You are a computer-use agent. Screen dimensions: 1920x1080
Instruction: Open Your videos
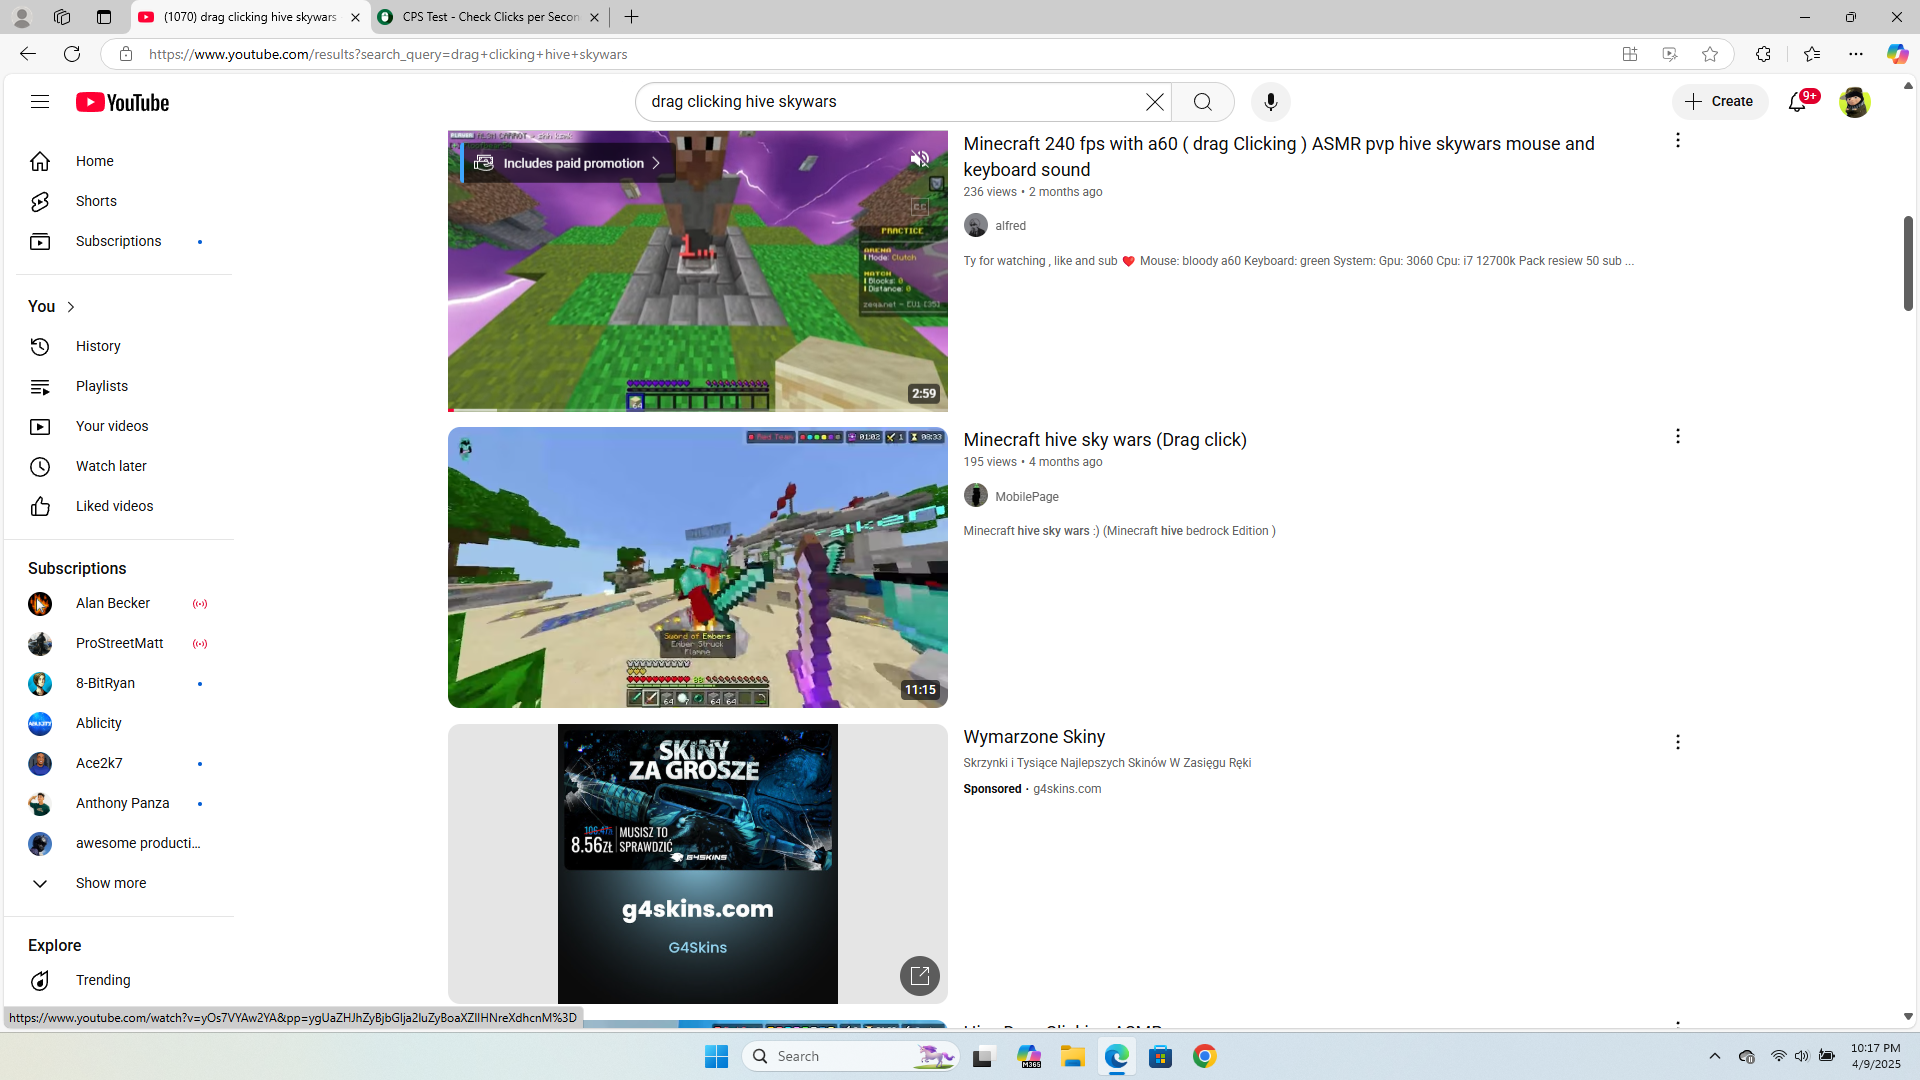tap(120, 426)
